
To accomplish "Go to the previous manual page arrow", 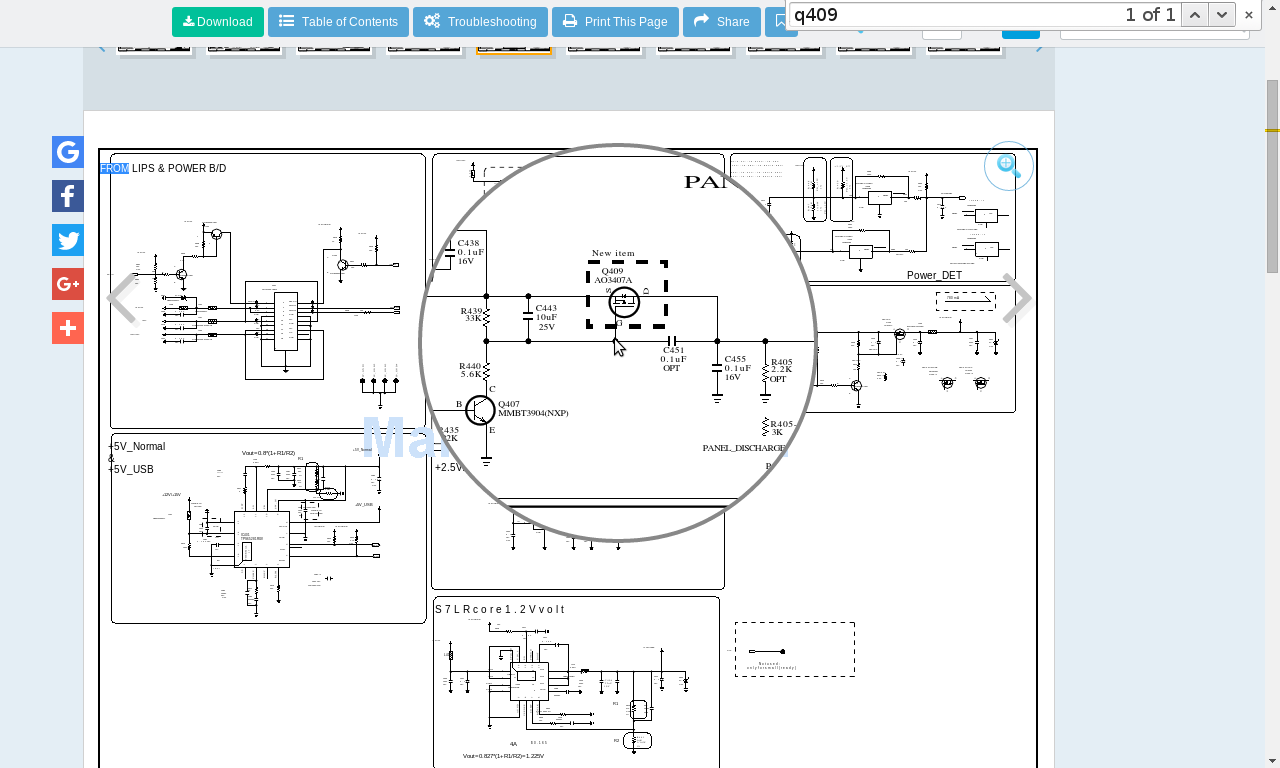I will (122, 299).
